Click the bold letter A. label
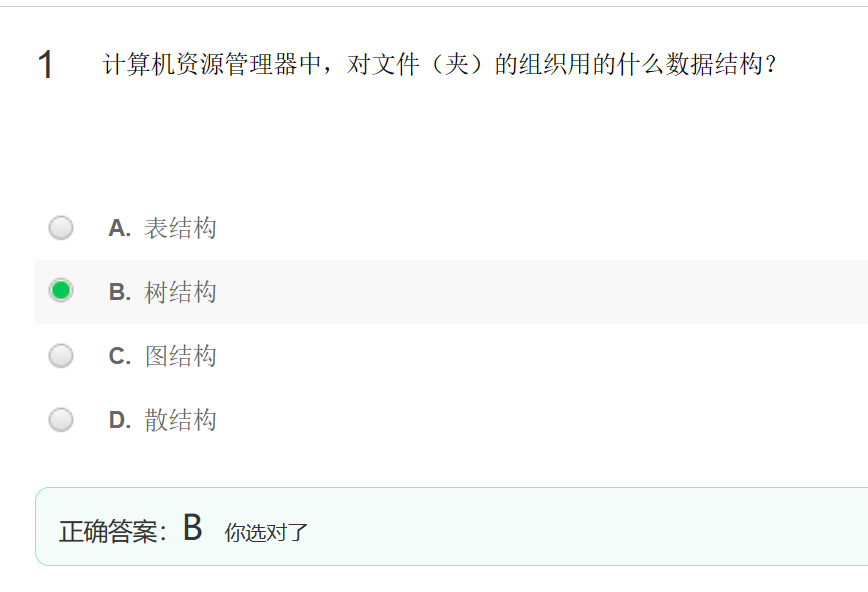The image size is (868, 592). tap(120, 228)
